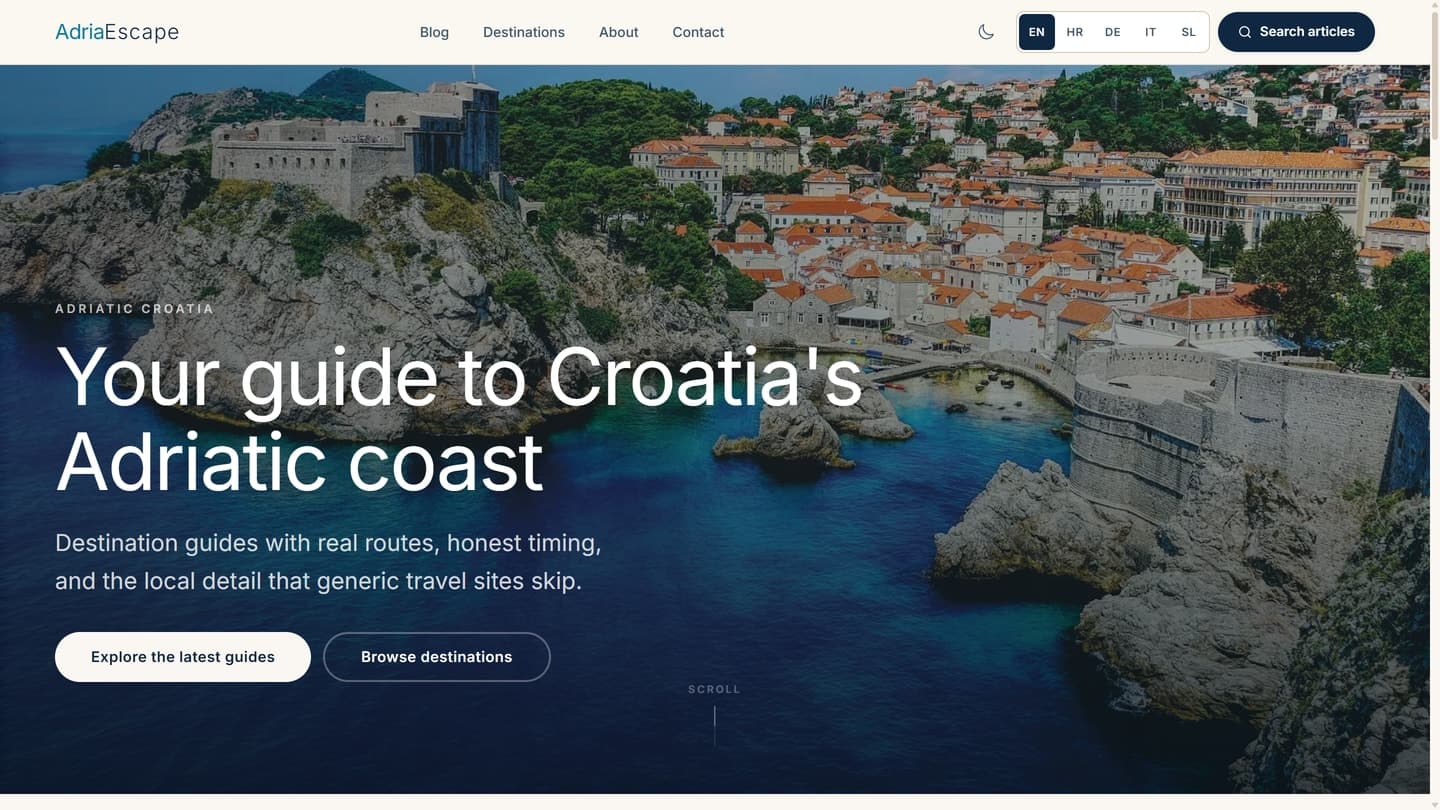Navigate to the About page

coord(618,32)
